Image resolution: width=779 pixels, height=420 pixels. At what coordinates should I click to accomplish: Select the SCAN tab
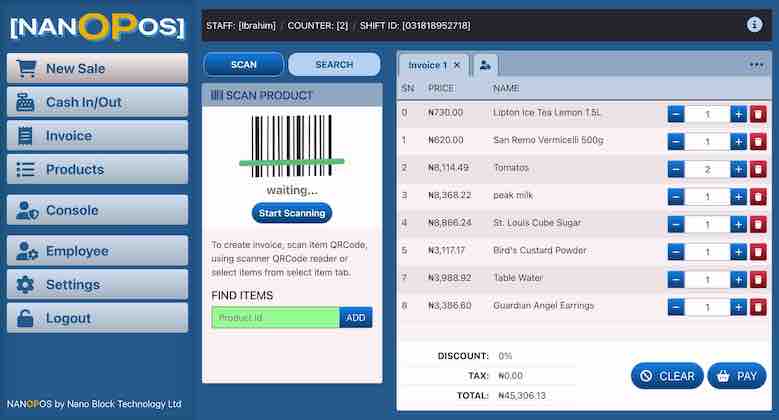coord(243,65)
